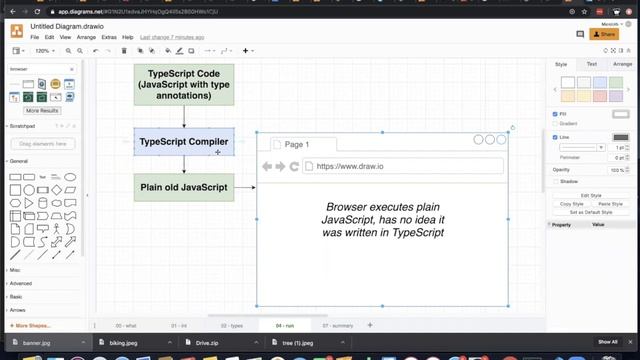
Task: Click the To Front toolbar icon
Action: click(x=140, y=51)
